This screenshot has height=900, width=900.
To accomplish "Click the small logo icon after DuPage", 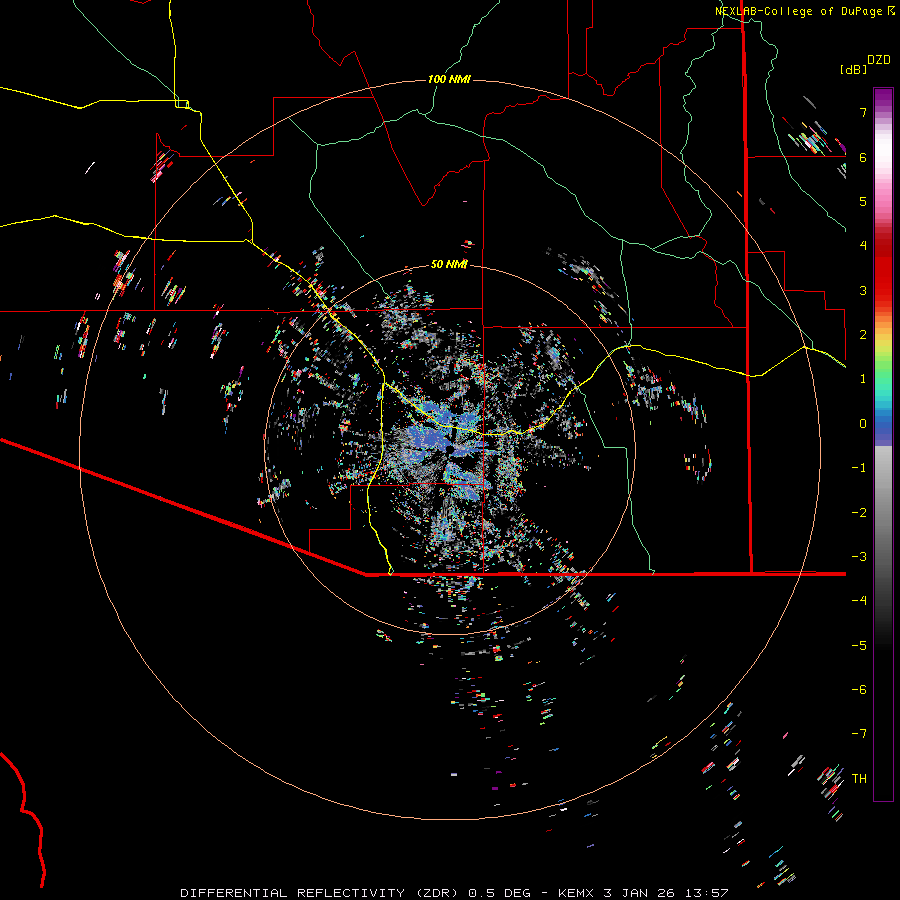I will click(891, 11).
